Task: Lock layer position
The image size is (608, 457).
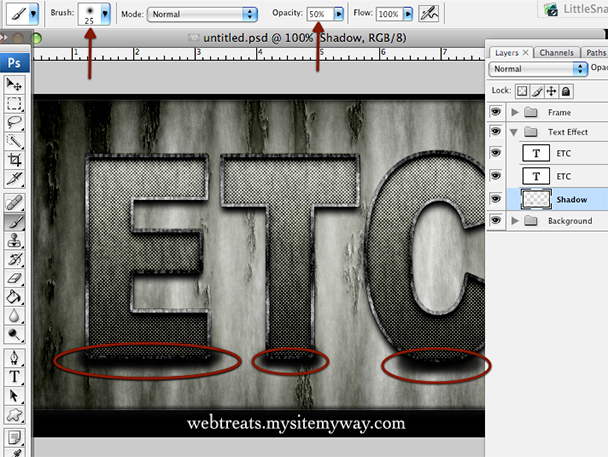Action: point(551,91)
